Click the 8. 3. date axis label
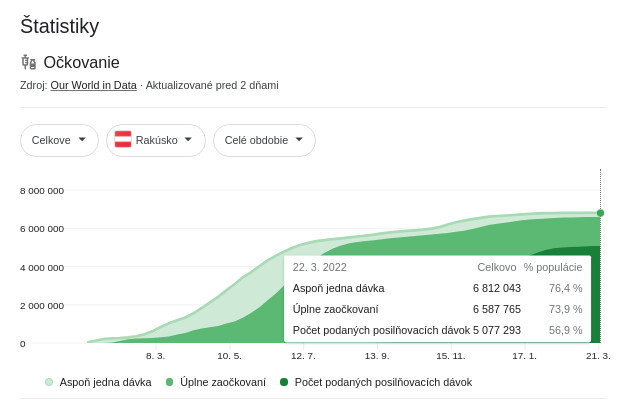643x404 pixels. tap(155, 355)
